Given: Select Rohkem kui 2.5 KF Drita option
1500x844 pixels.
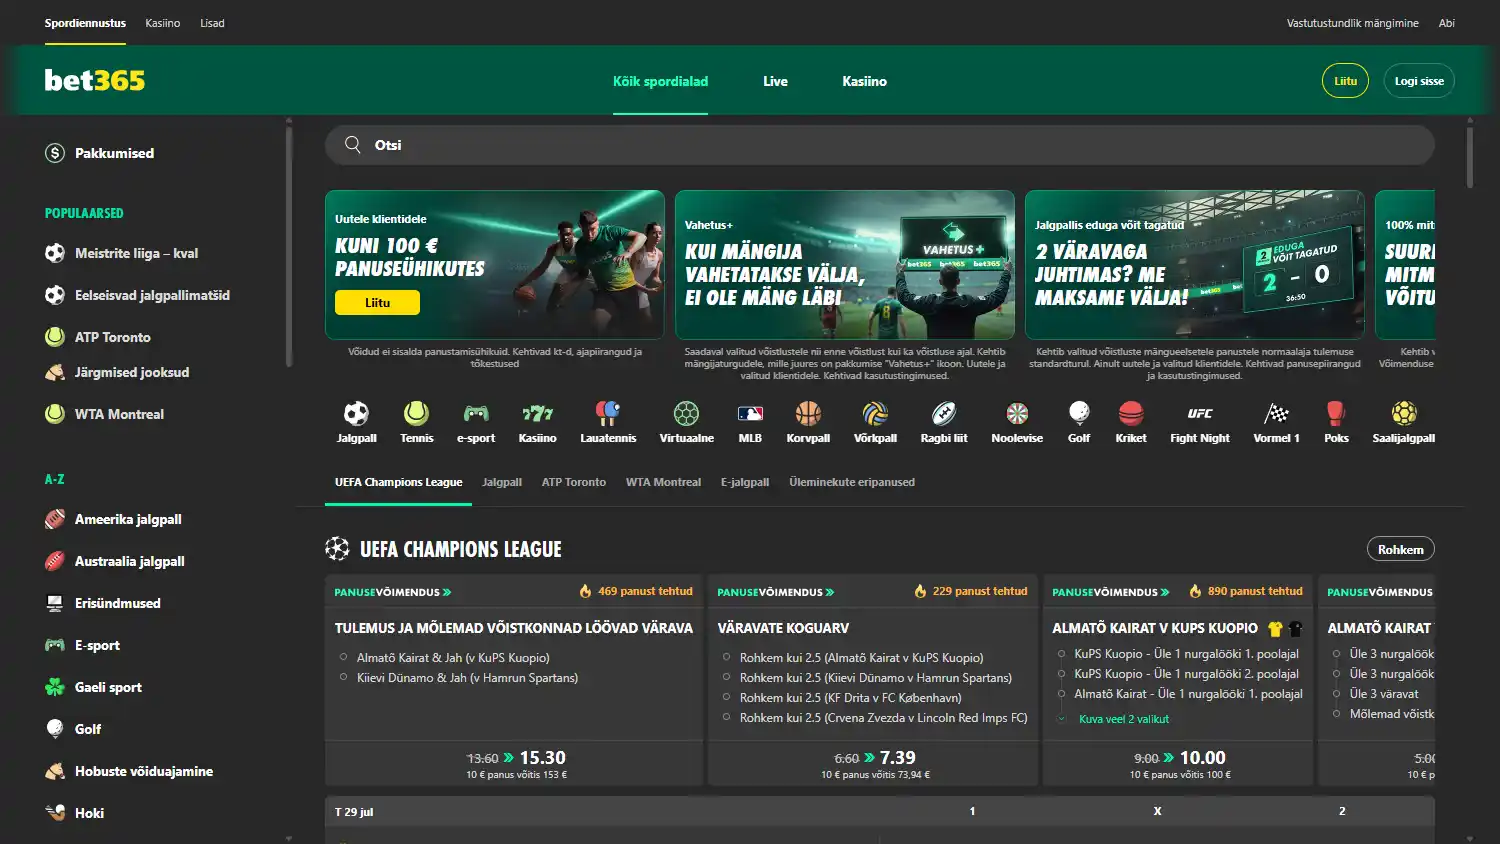Looking at the screenshot, I should pyautogui.click(x=727, y=698).
